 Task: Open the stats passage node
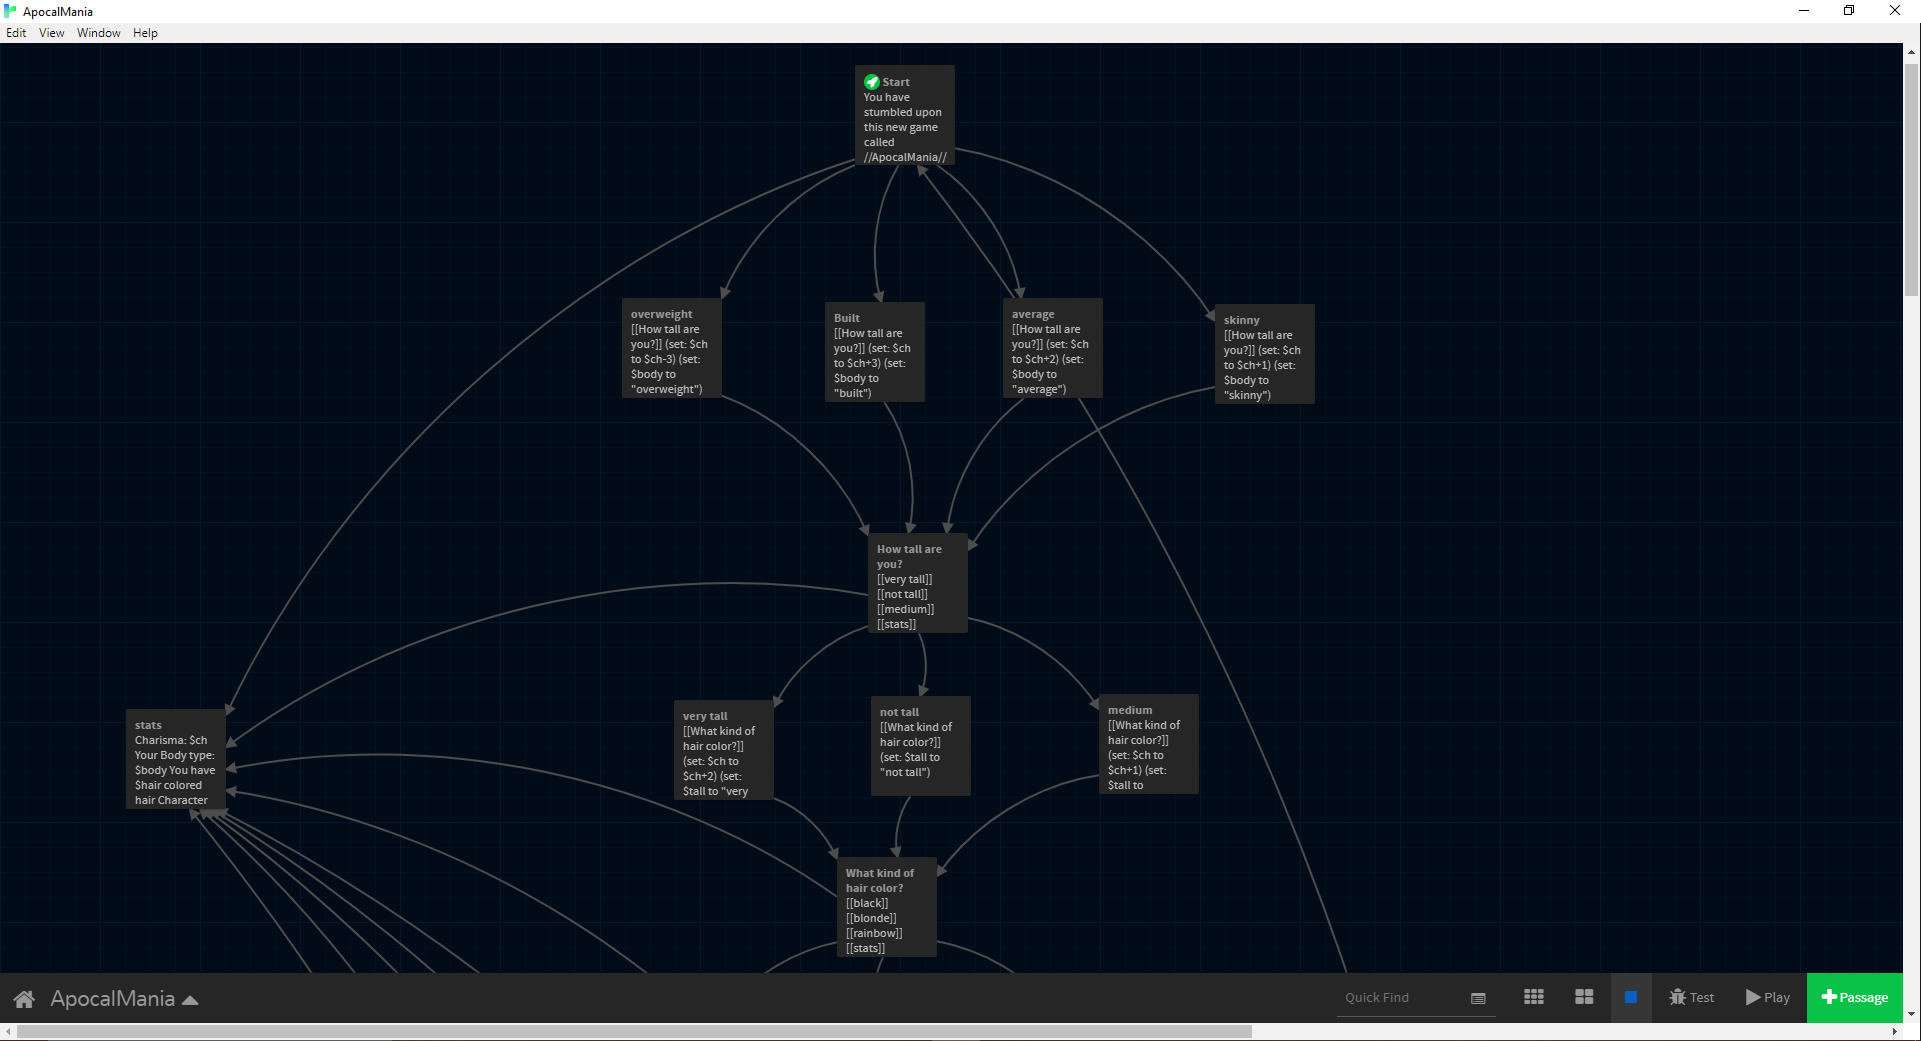[x=175, y=760]
